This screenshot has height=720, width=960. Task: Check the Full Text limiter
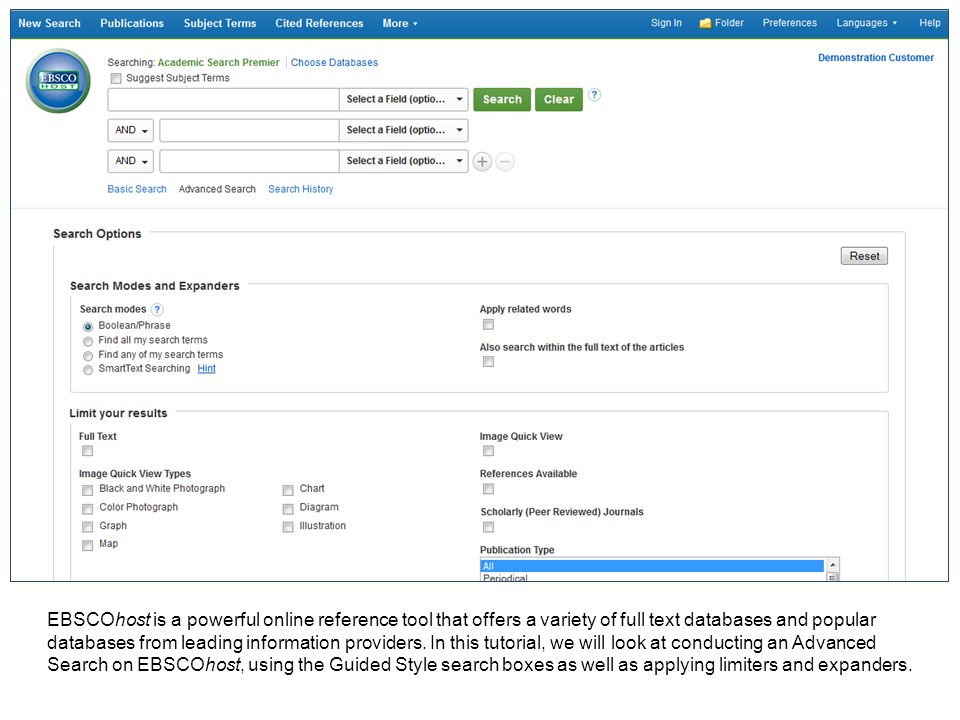click(x=88, y=451)
